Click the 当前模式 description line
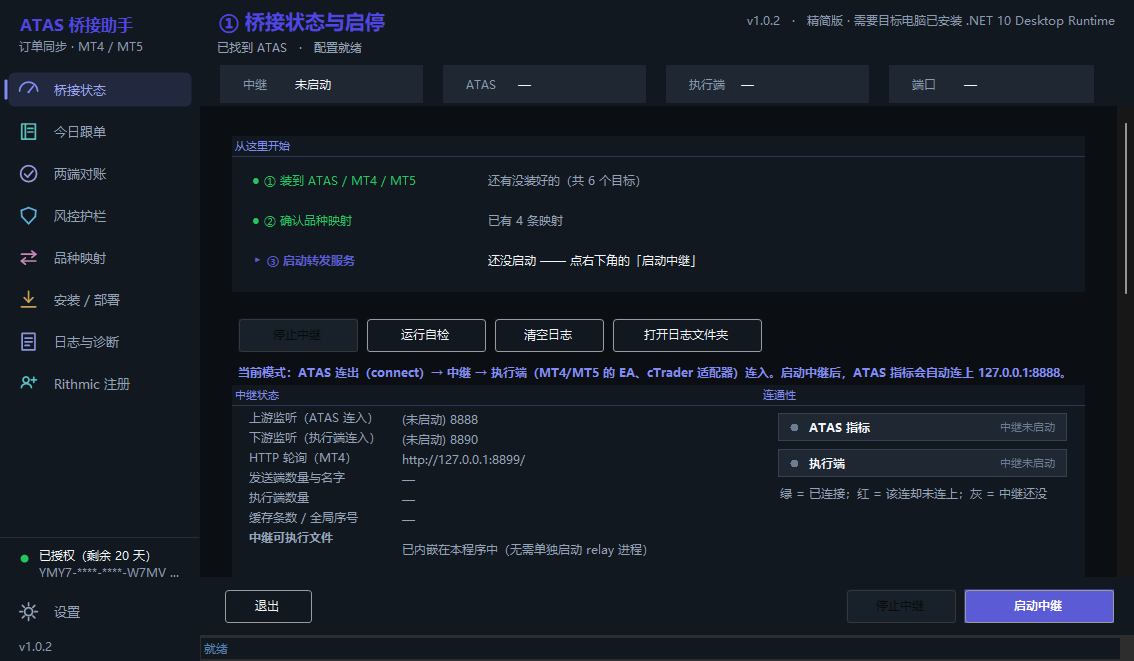Screen dimensions: 1134x661 [653, 372]
